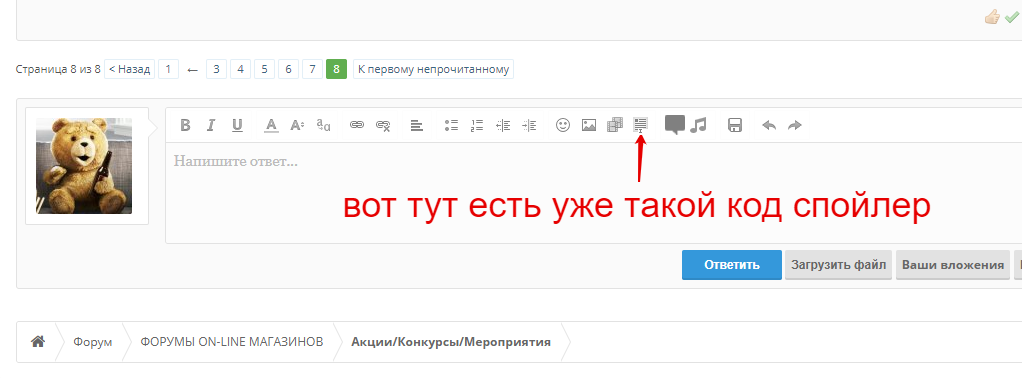Go to previous page with Назад
Image resolution: width=1022 pixels, height=378 pixels.
pyautogui.click(x=129, y=69)
